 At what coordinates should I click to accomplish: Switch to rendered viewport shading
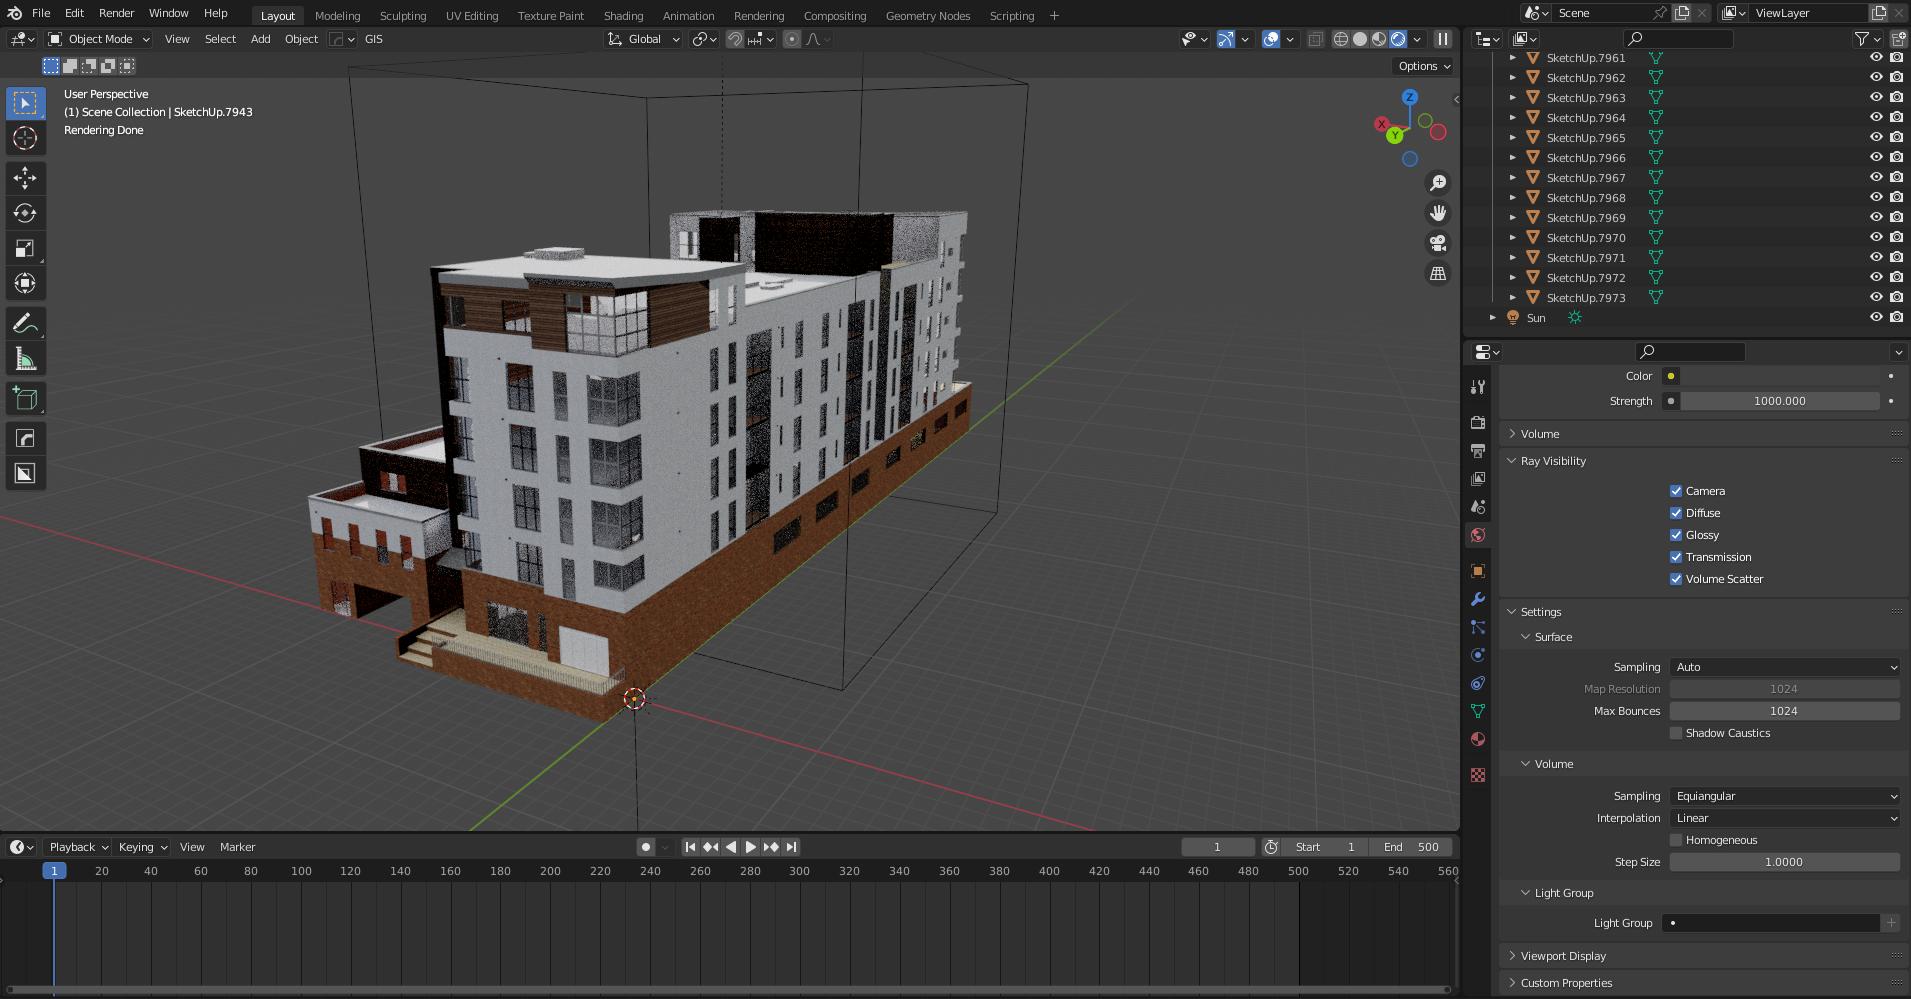(1398, 39)
